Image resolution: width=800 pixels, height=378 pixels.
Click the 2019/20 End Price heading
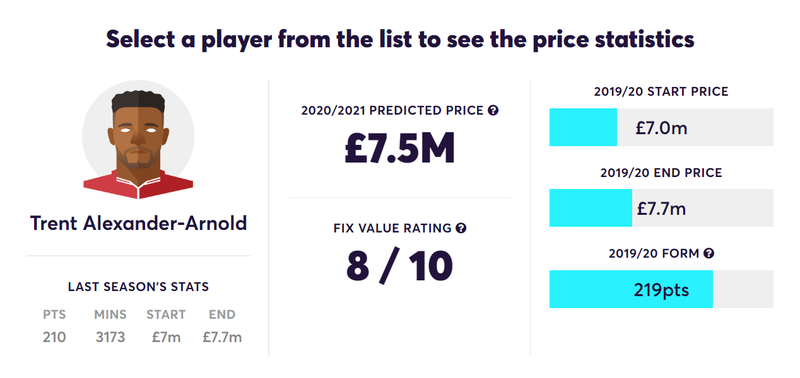tap(661, 172)
